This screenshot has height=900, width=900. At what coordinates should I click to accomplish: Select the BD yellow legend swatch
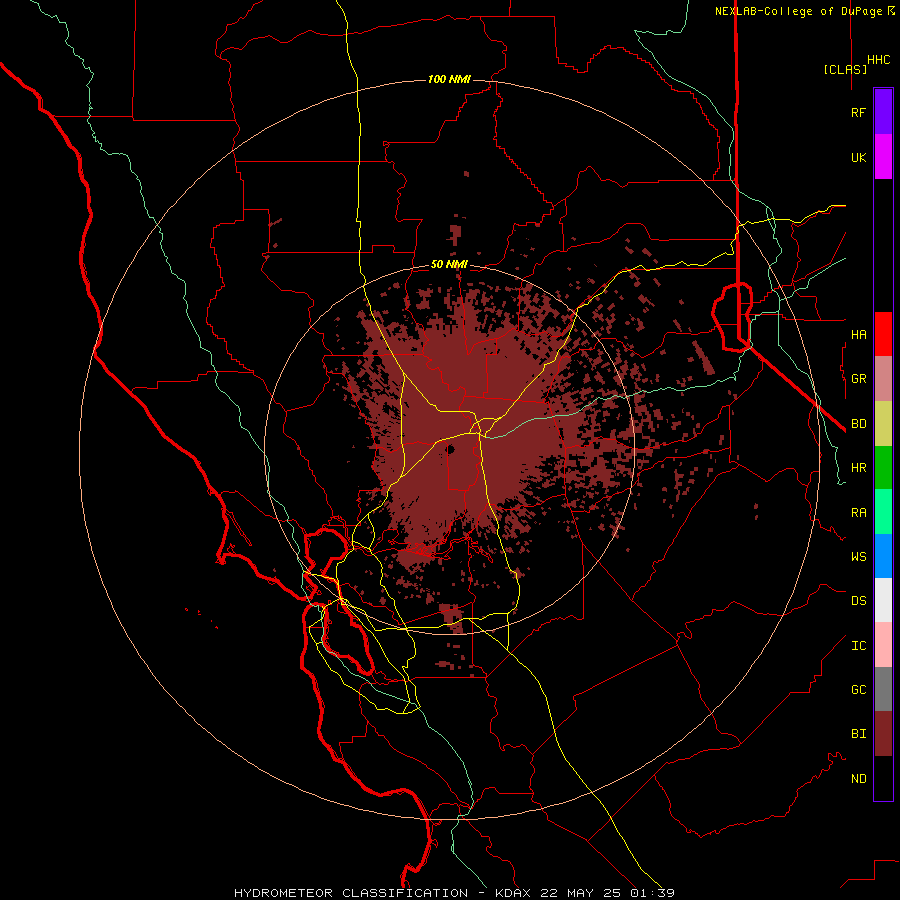883,424
